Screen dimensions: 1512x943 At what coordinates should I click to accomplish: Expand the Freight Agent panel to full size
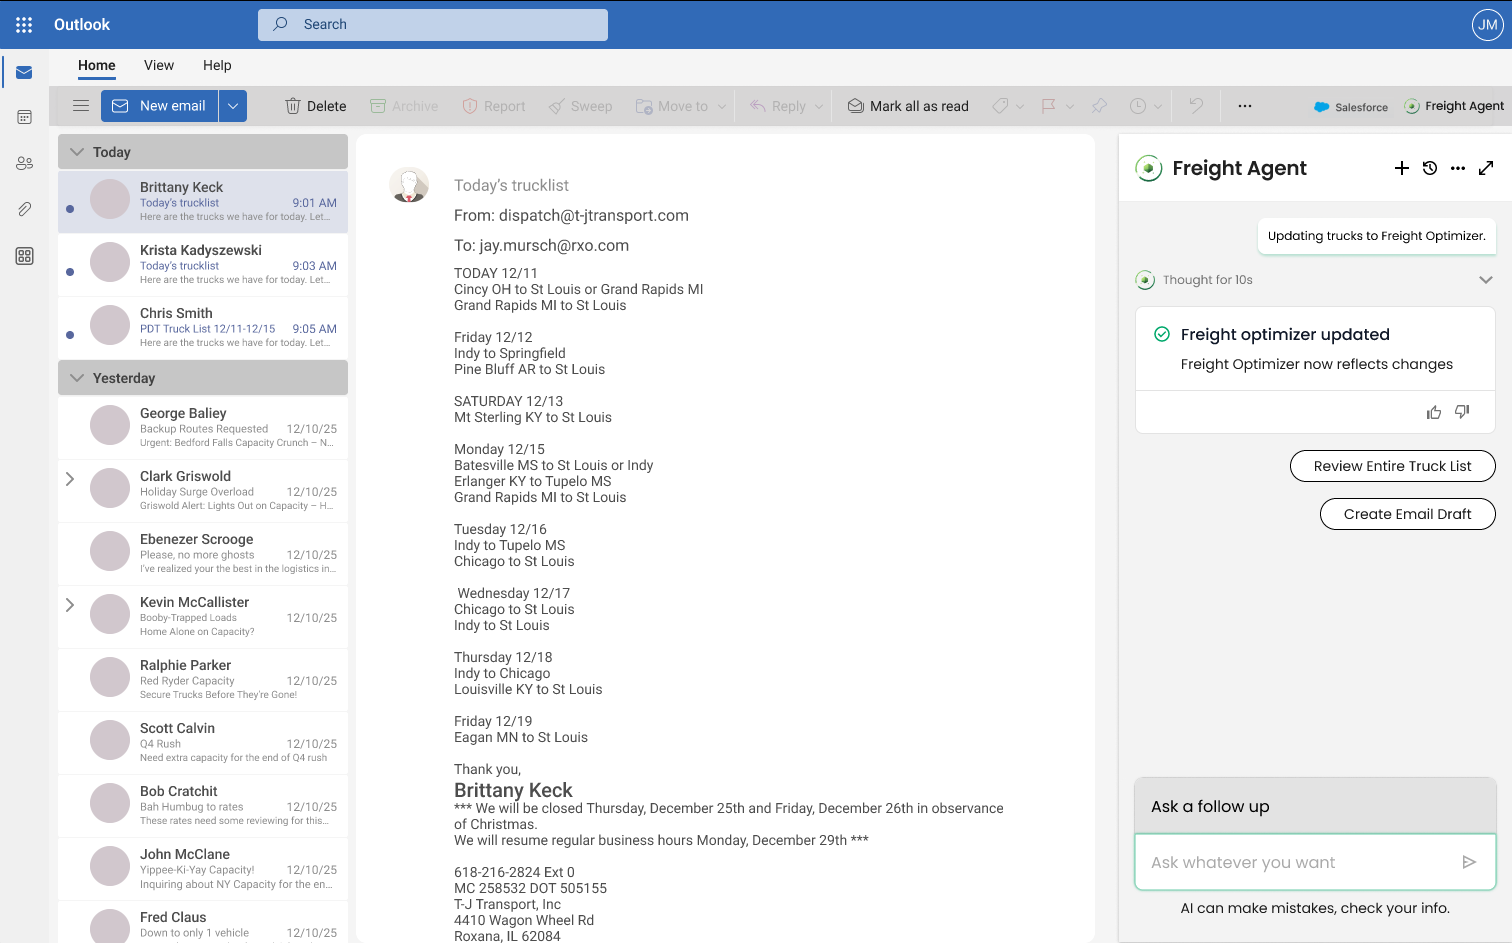(x=1486, y=168)
